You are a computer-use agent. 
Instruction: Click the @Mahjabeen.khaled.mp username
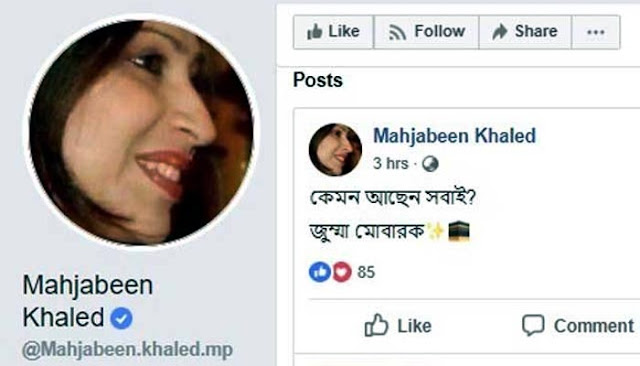pyautogui.click(x=127, y=350)
